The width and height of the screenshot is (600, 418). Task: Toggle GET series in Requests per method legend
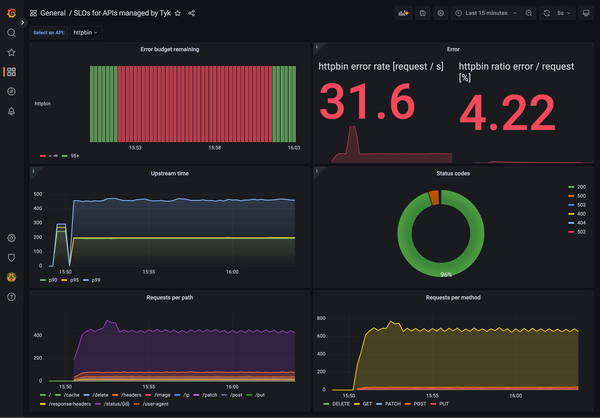coord(364,404)
